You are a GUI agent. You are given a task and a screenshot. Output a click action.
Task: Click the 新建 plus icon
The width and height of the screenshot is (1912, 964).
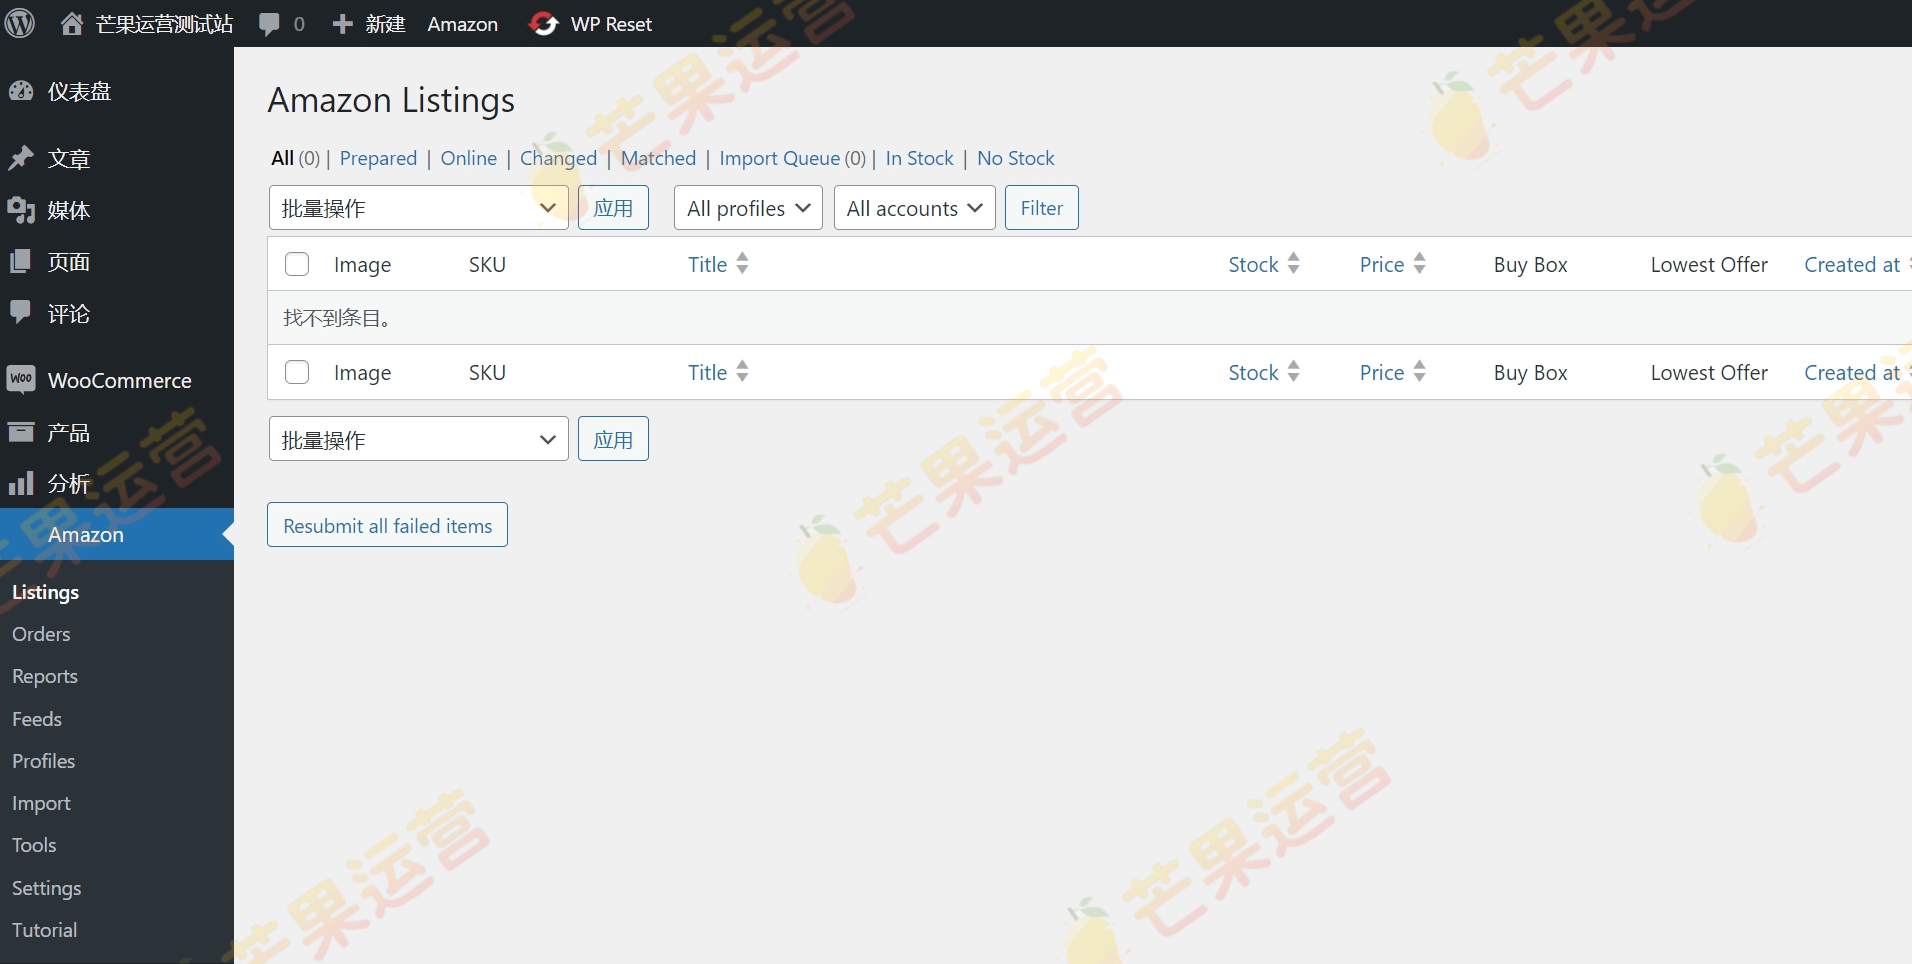[344, 23]
